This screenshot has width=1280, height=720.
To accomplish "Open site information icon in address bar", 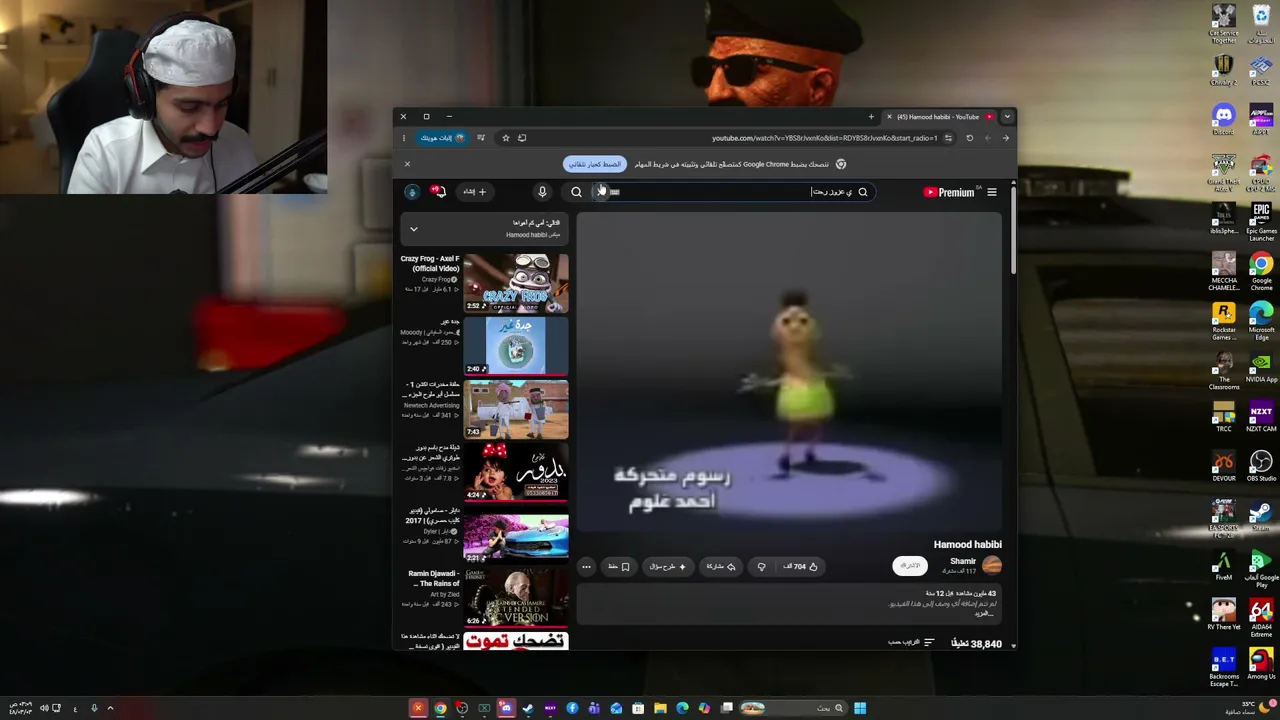I will 948,138.
